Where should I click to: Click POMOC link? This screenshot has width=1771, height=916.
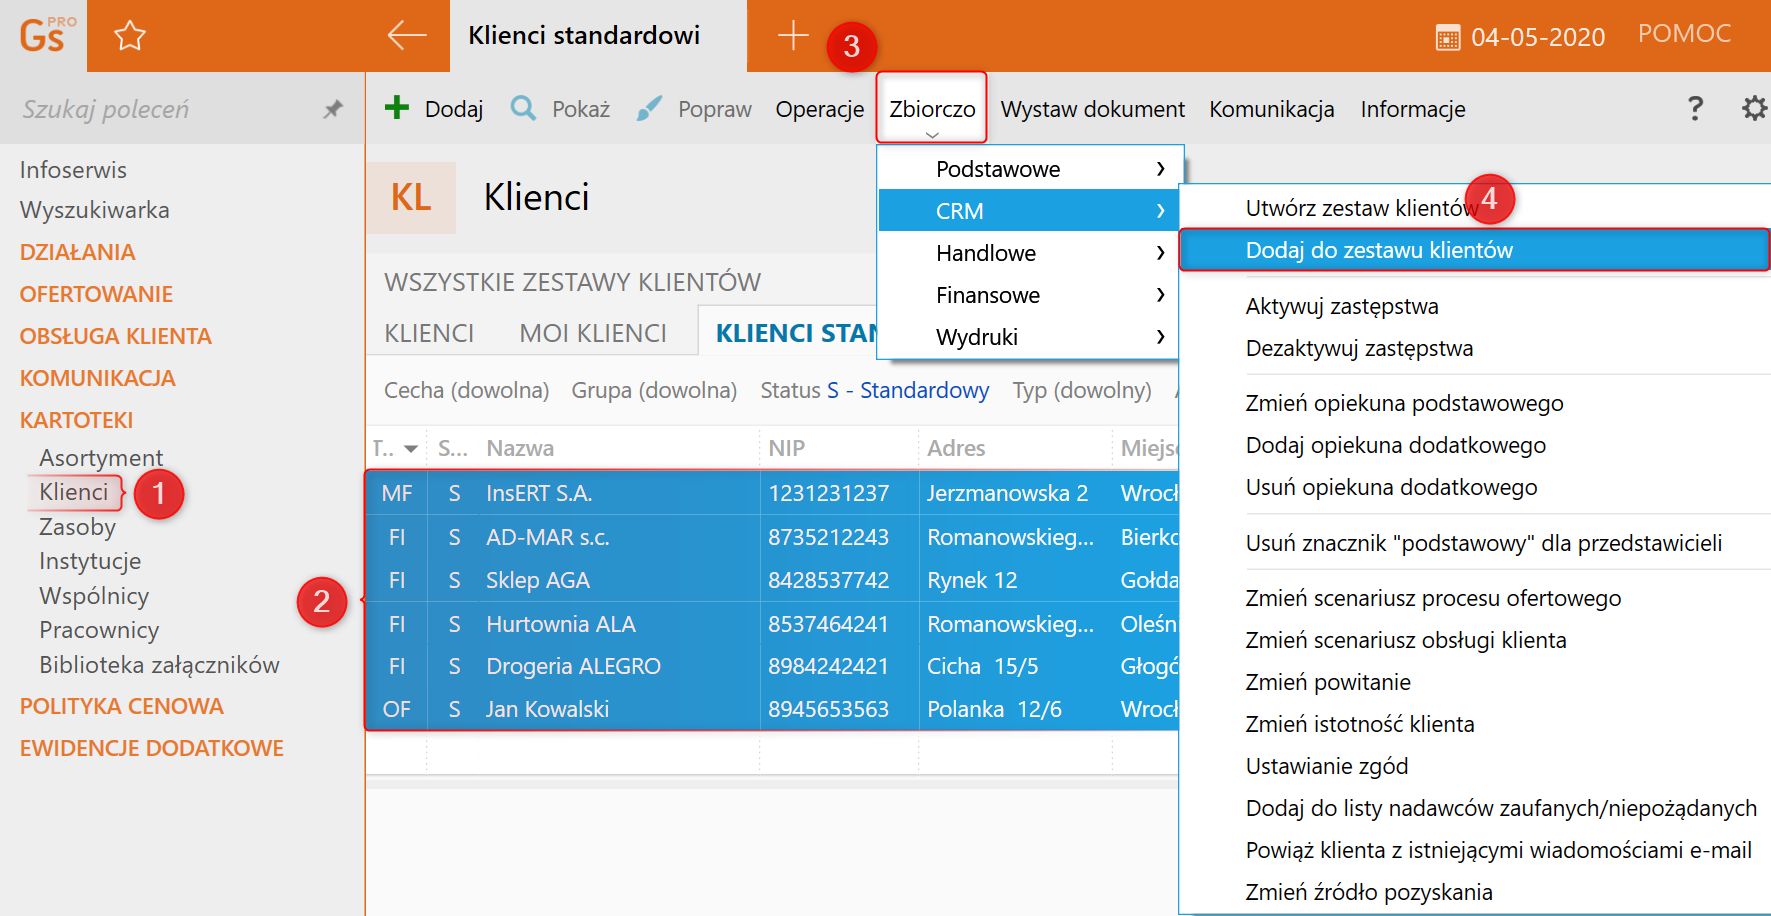1684,34
